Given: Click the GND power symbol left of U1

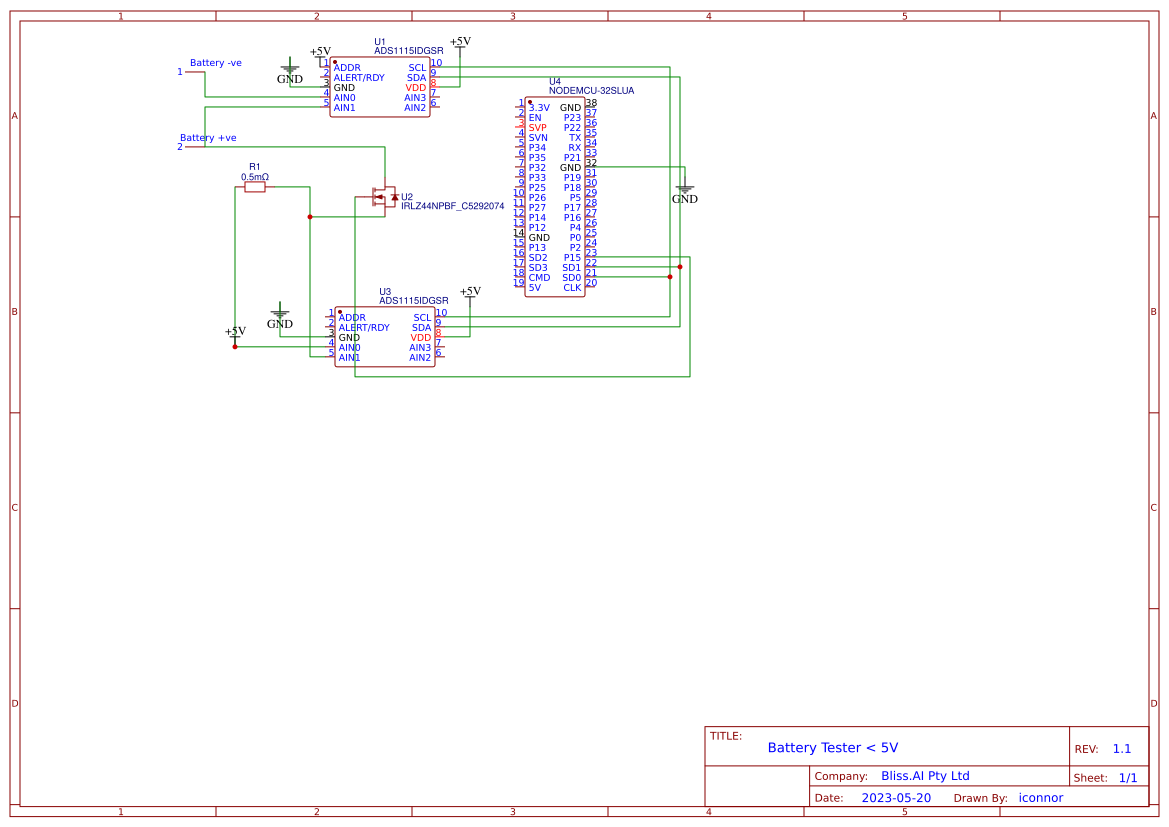Looking at the screenshot, I should (289, 70).
